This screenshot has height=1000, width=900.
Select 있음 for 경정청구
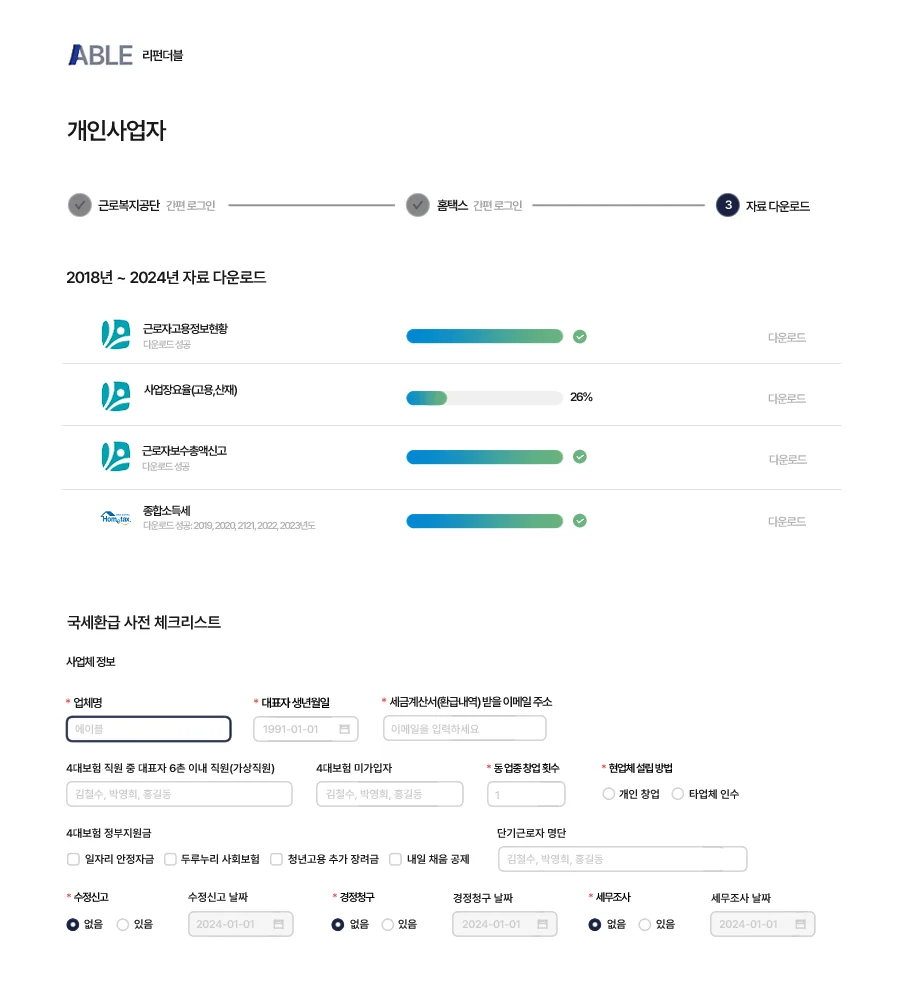click(x=388, y=924)
